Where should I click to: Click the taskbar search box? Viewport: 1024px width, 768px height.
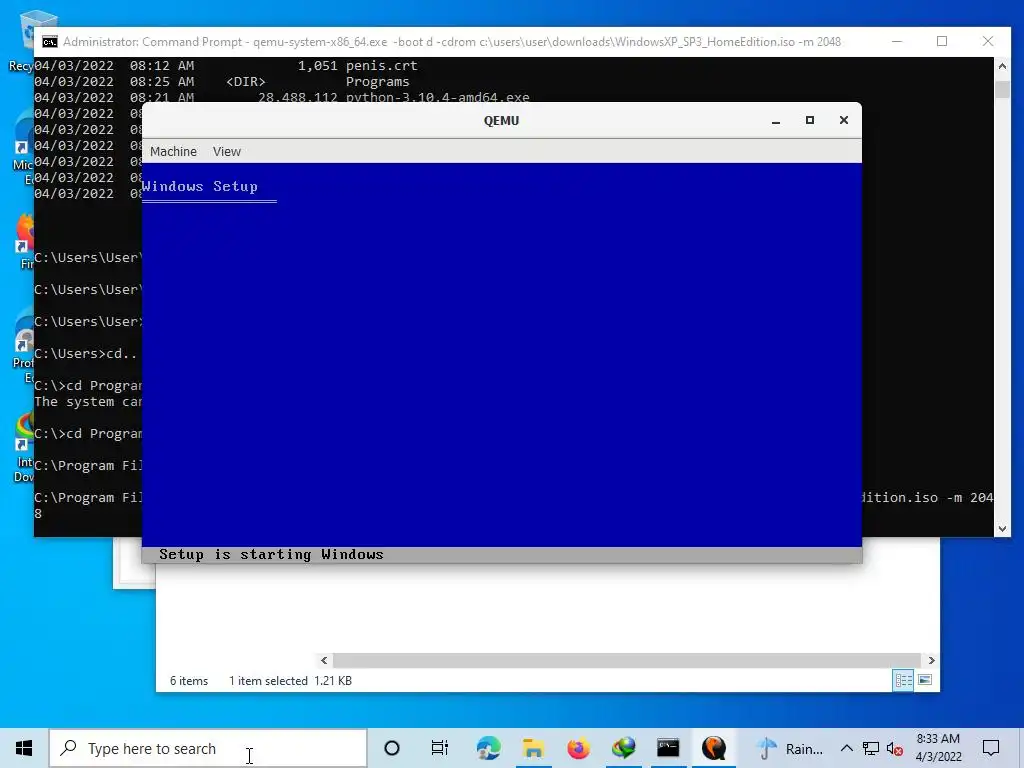click(208, 748)
